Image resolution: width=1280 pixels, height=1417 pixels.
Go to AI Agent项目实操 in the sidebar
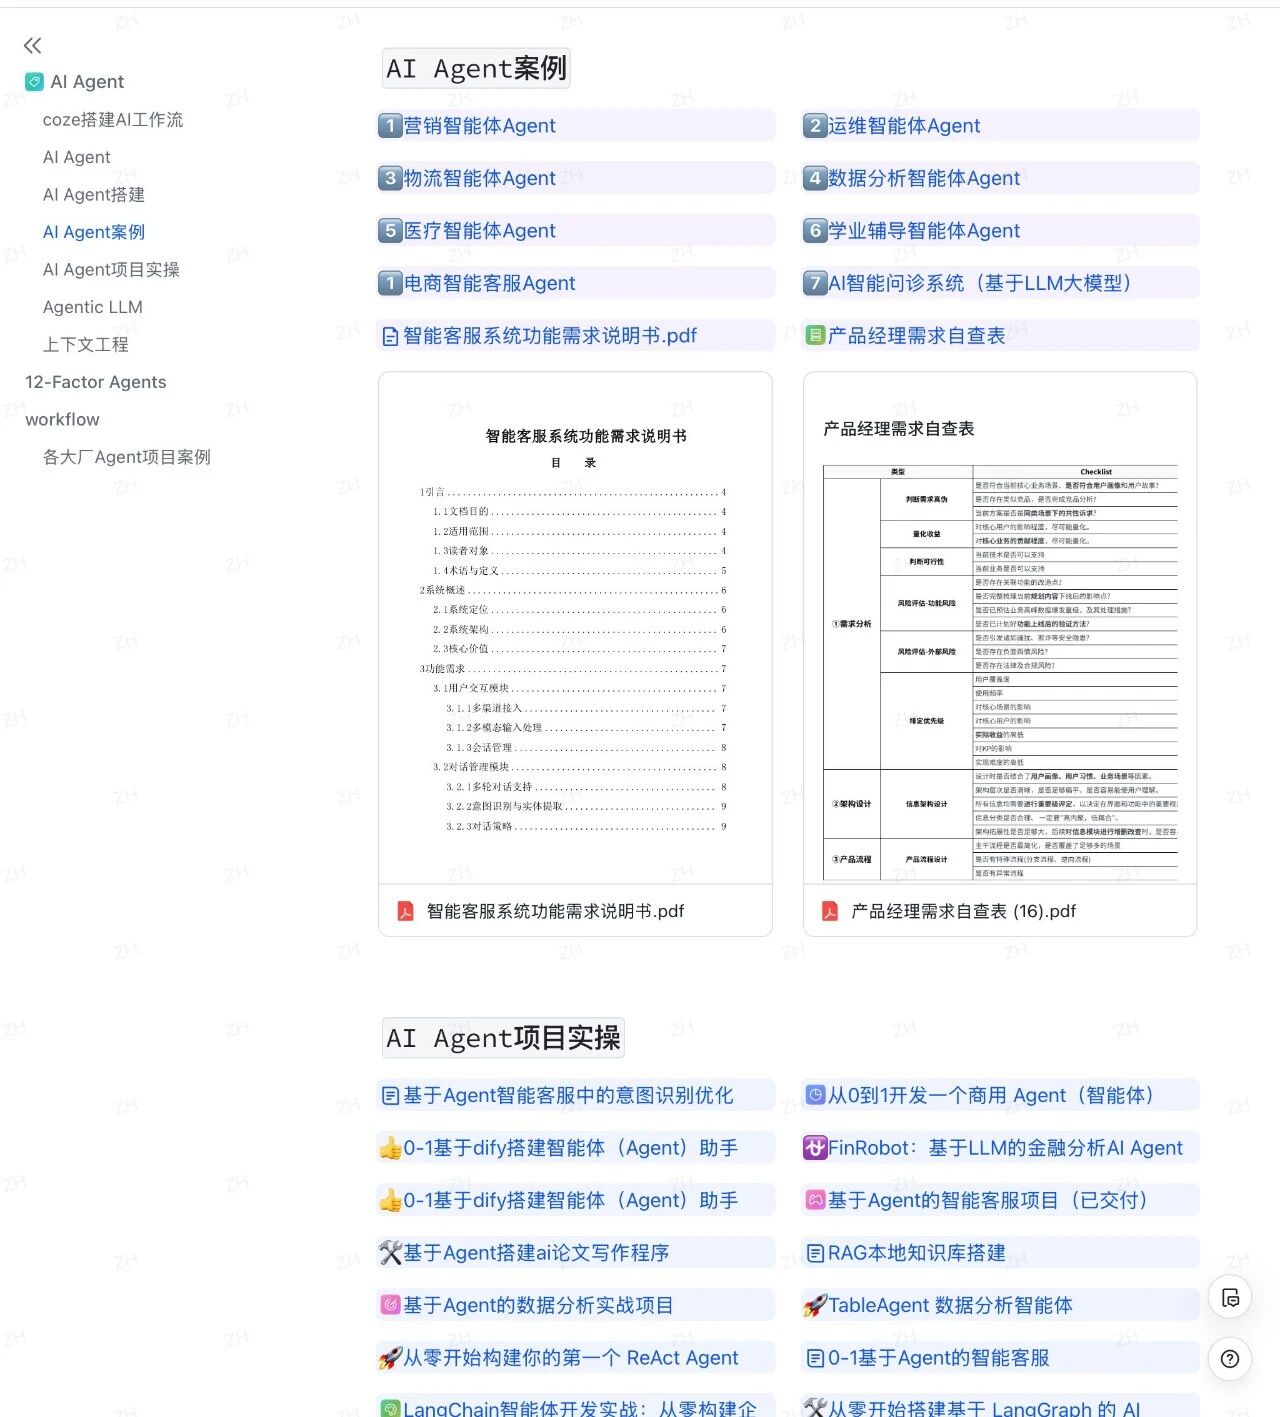tap(111, 270)
